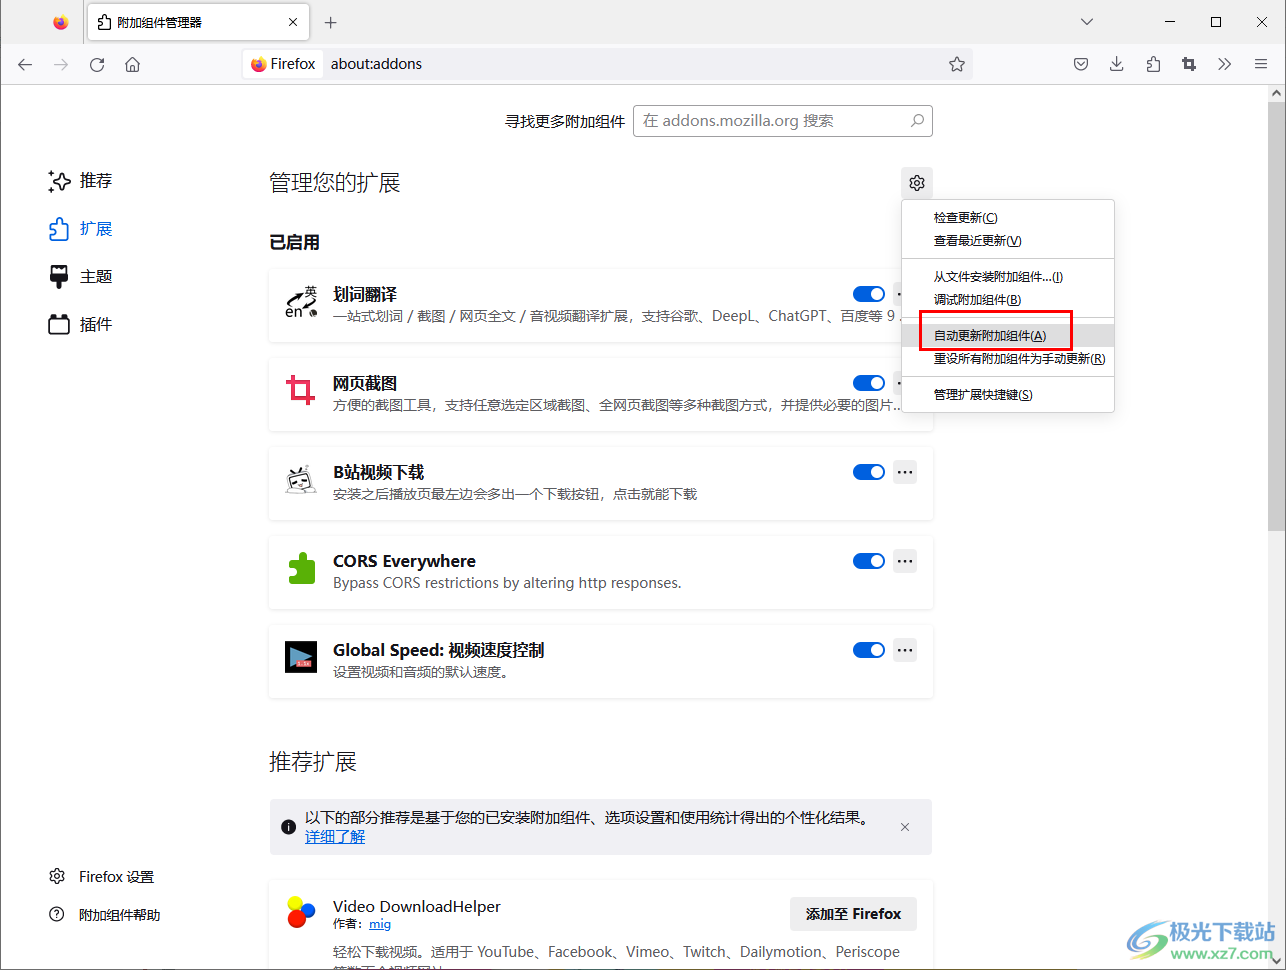The image size is (1286, 970).
Task: Open the list all tabs chevron
Action: click(x=1087, y=22)
